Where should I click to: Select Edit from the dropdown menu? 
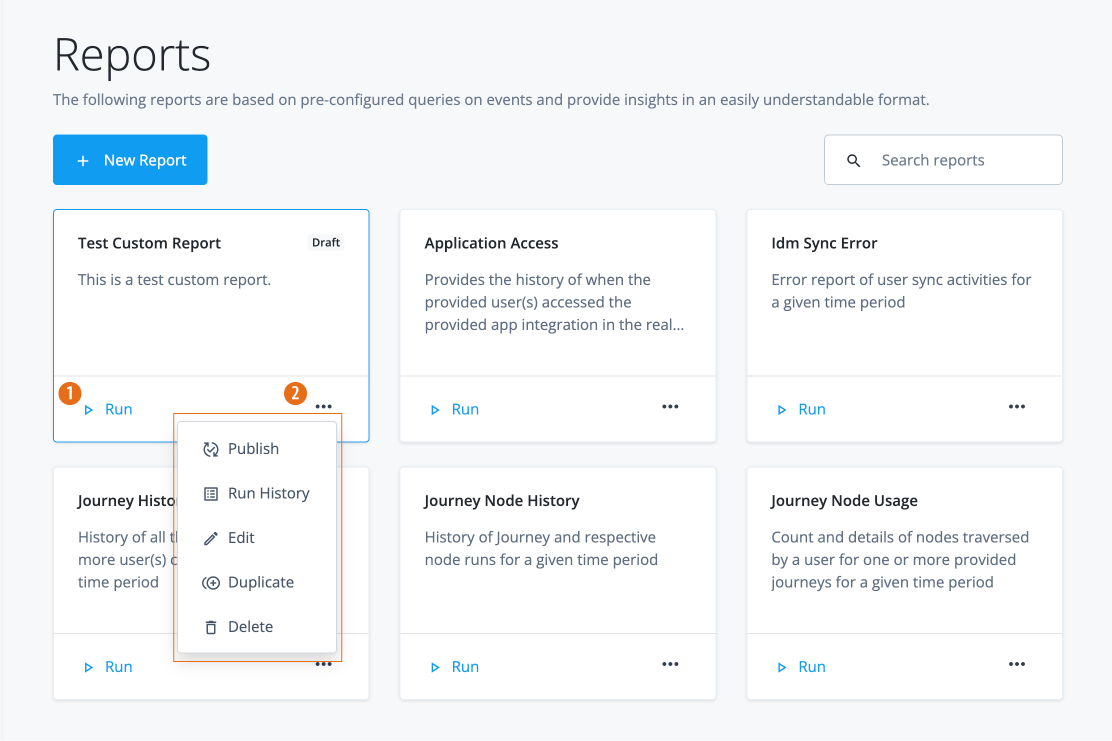pyautogui.click(x=241, y=538)
